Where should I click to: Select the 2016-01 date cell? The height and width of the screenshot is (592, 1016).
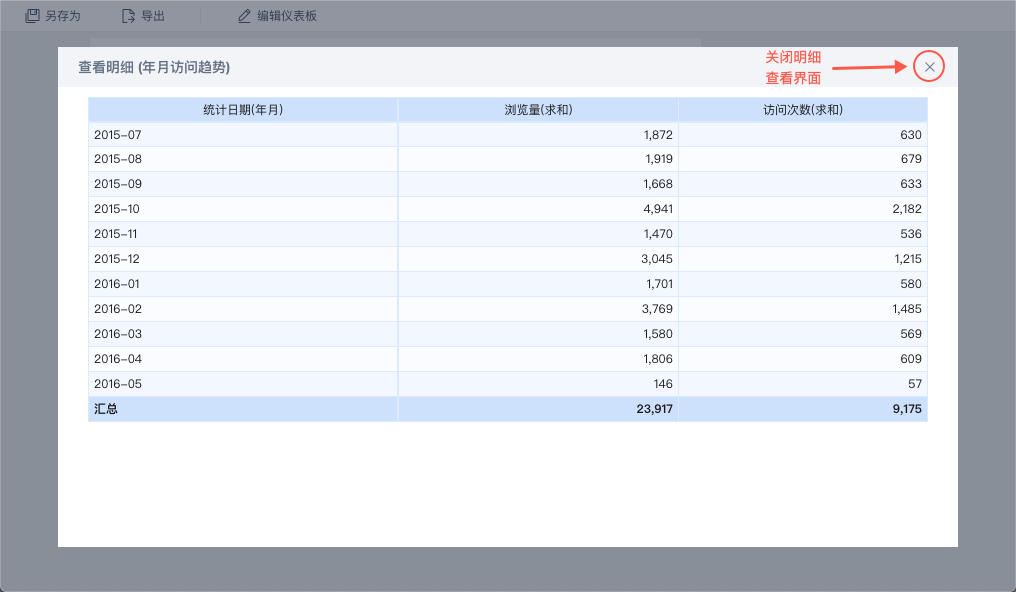[243, 284]
